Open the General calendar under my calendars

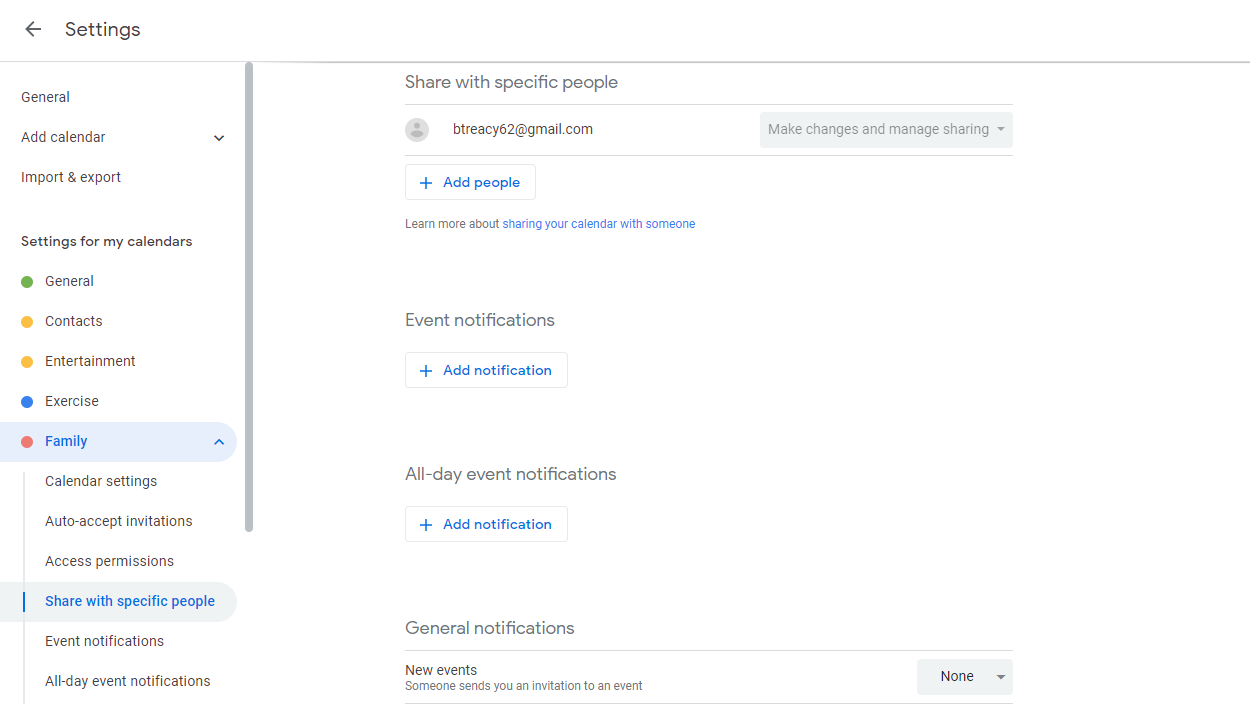click(x=69, y=281)
